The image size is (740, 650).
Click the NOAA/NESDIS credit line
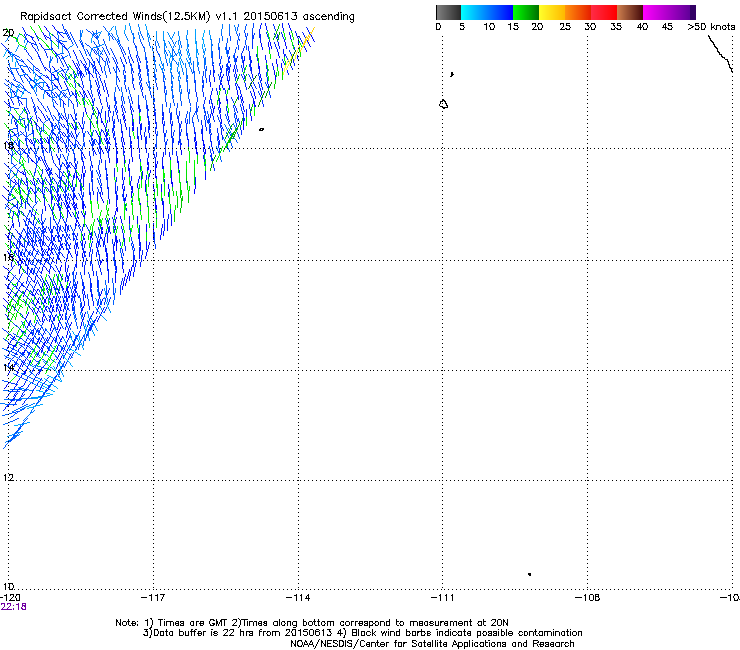click(x=432, y=644)
